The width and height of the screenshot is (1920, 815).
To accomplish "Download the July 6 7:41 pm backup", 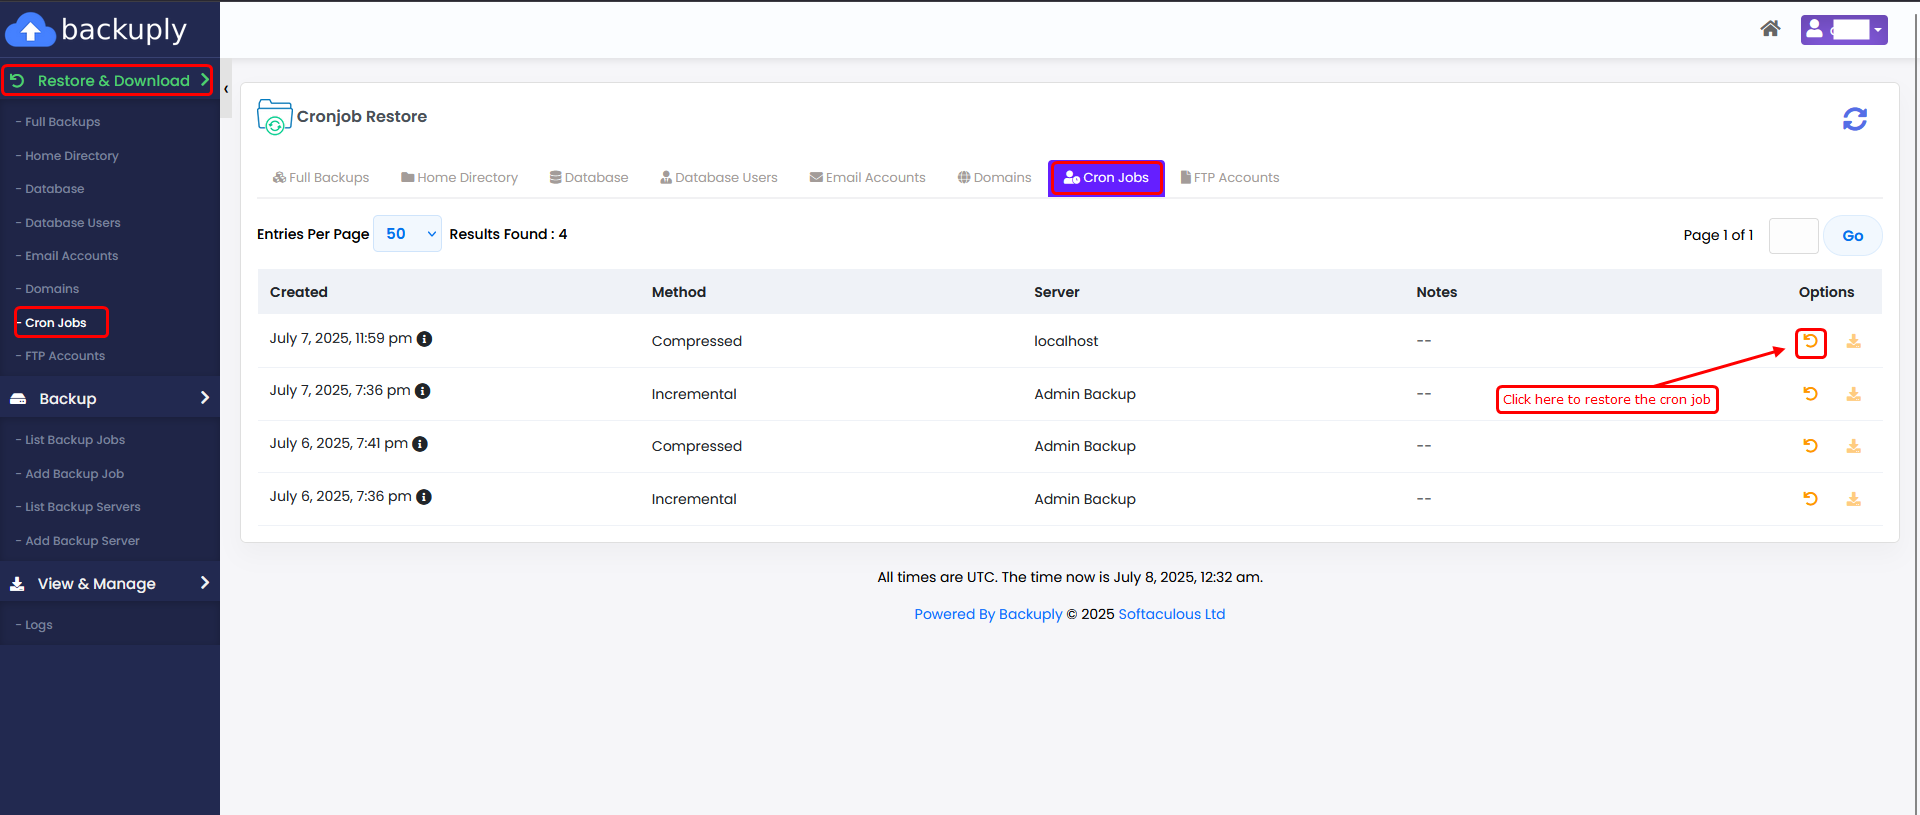I will pos(1853,446).
